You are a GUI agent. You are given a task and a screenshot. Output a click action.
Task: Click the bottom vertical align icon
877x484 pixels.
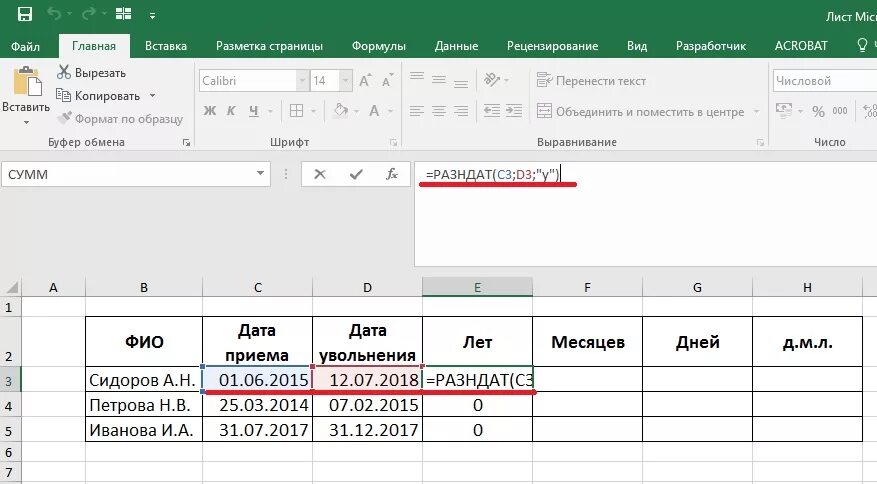(461, 83)
